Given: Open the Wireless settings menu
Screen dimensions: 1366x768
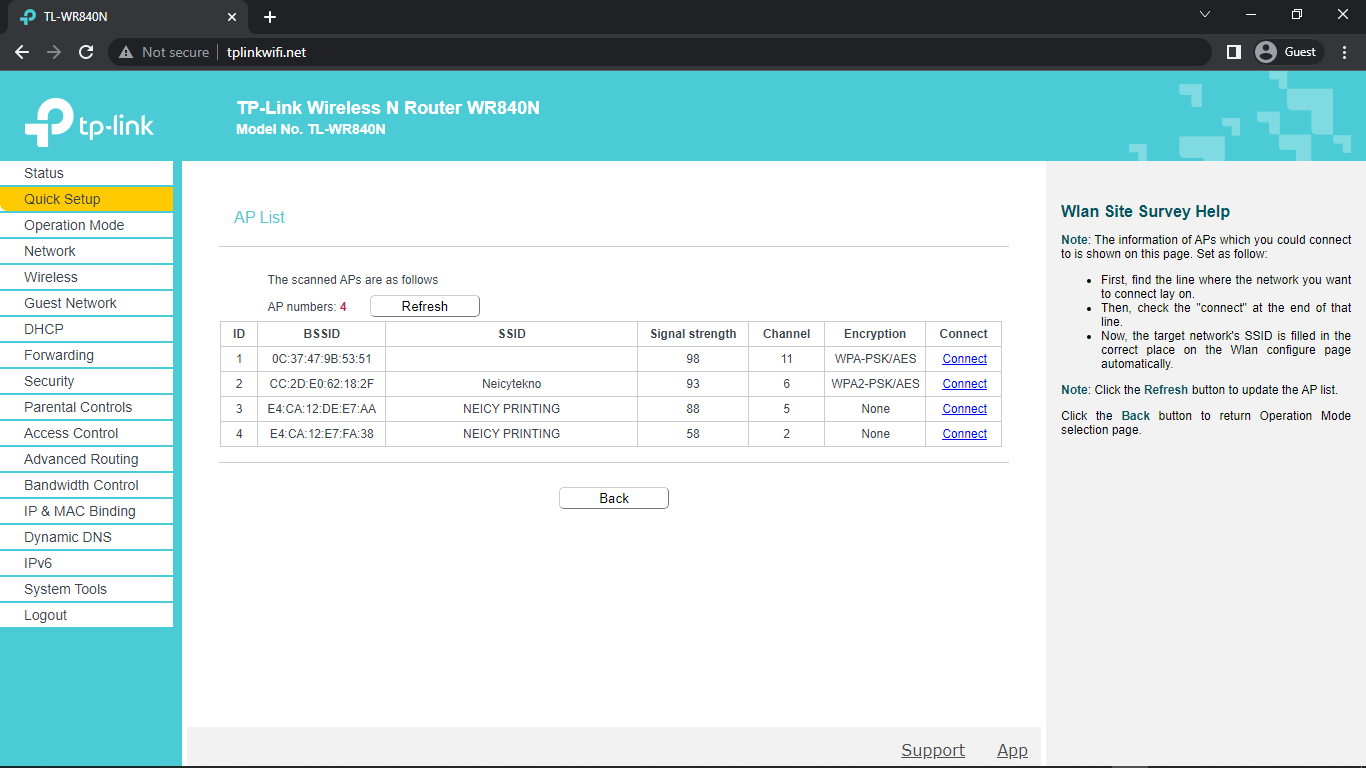Looking at the screenshot, I should tap(86, 277).
